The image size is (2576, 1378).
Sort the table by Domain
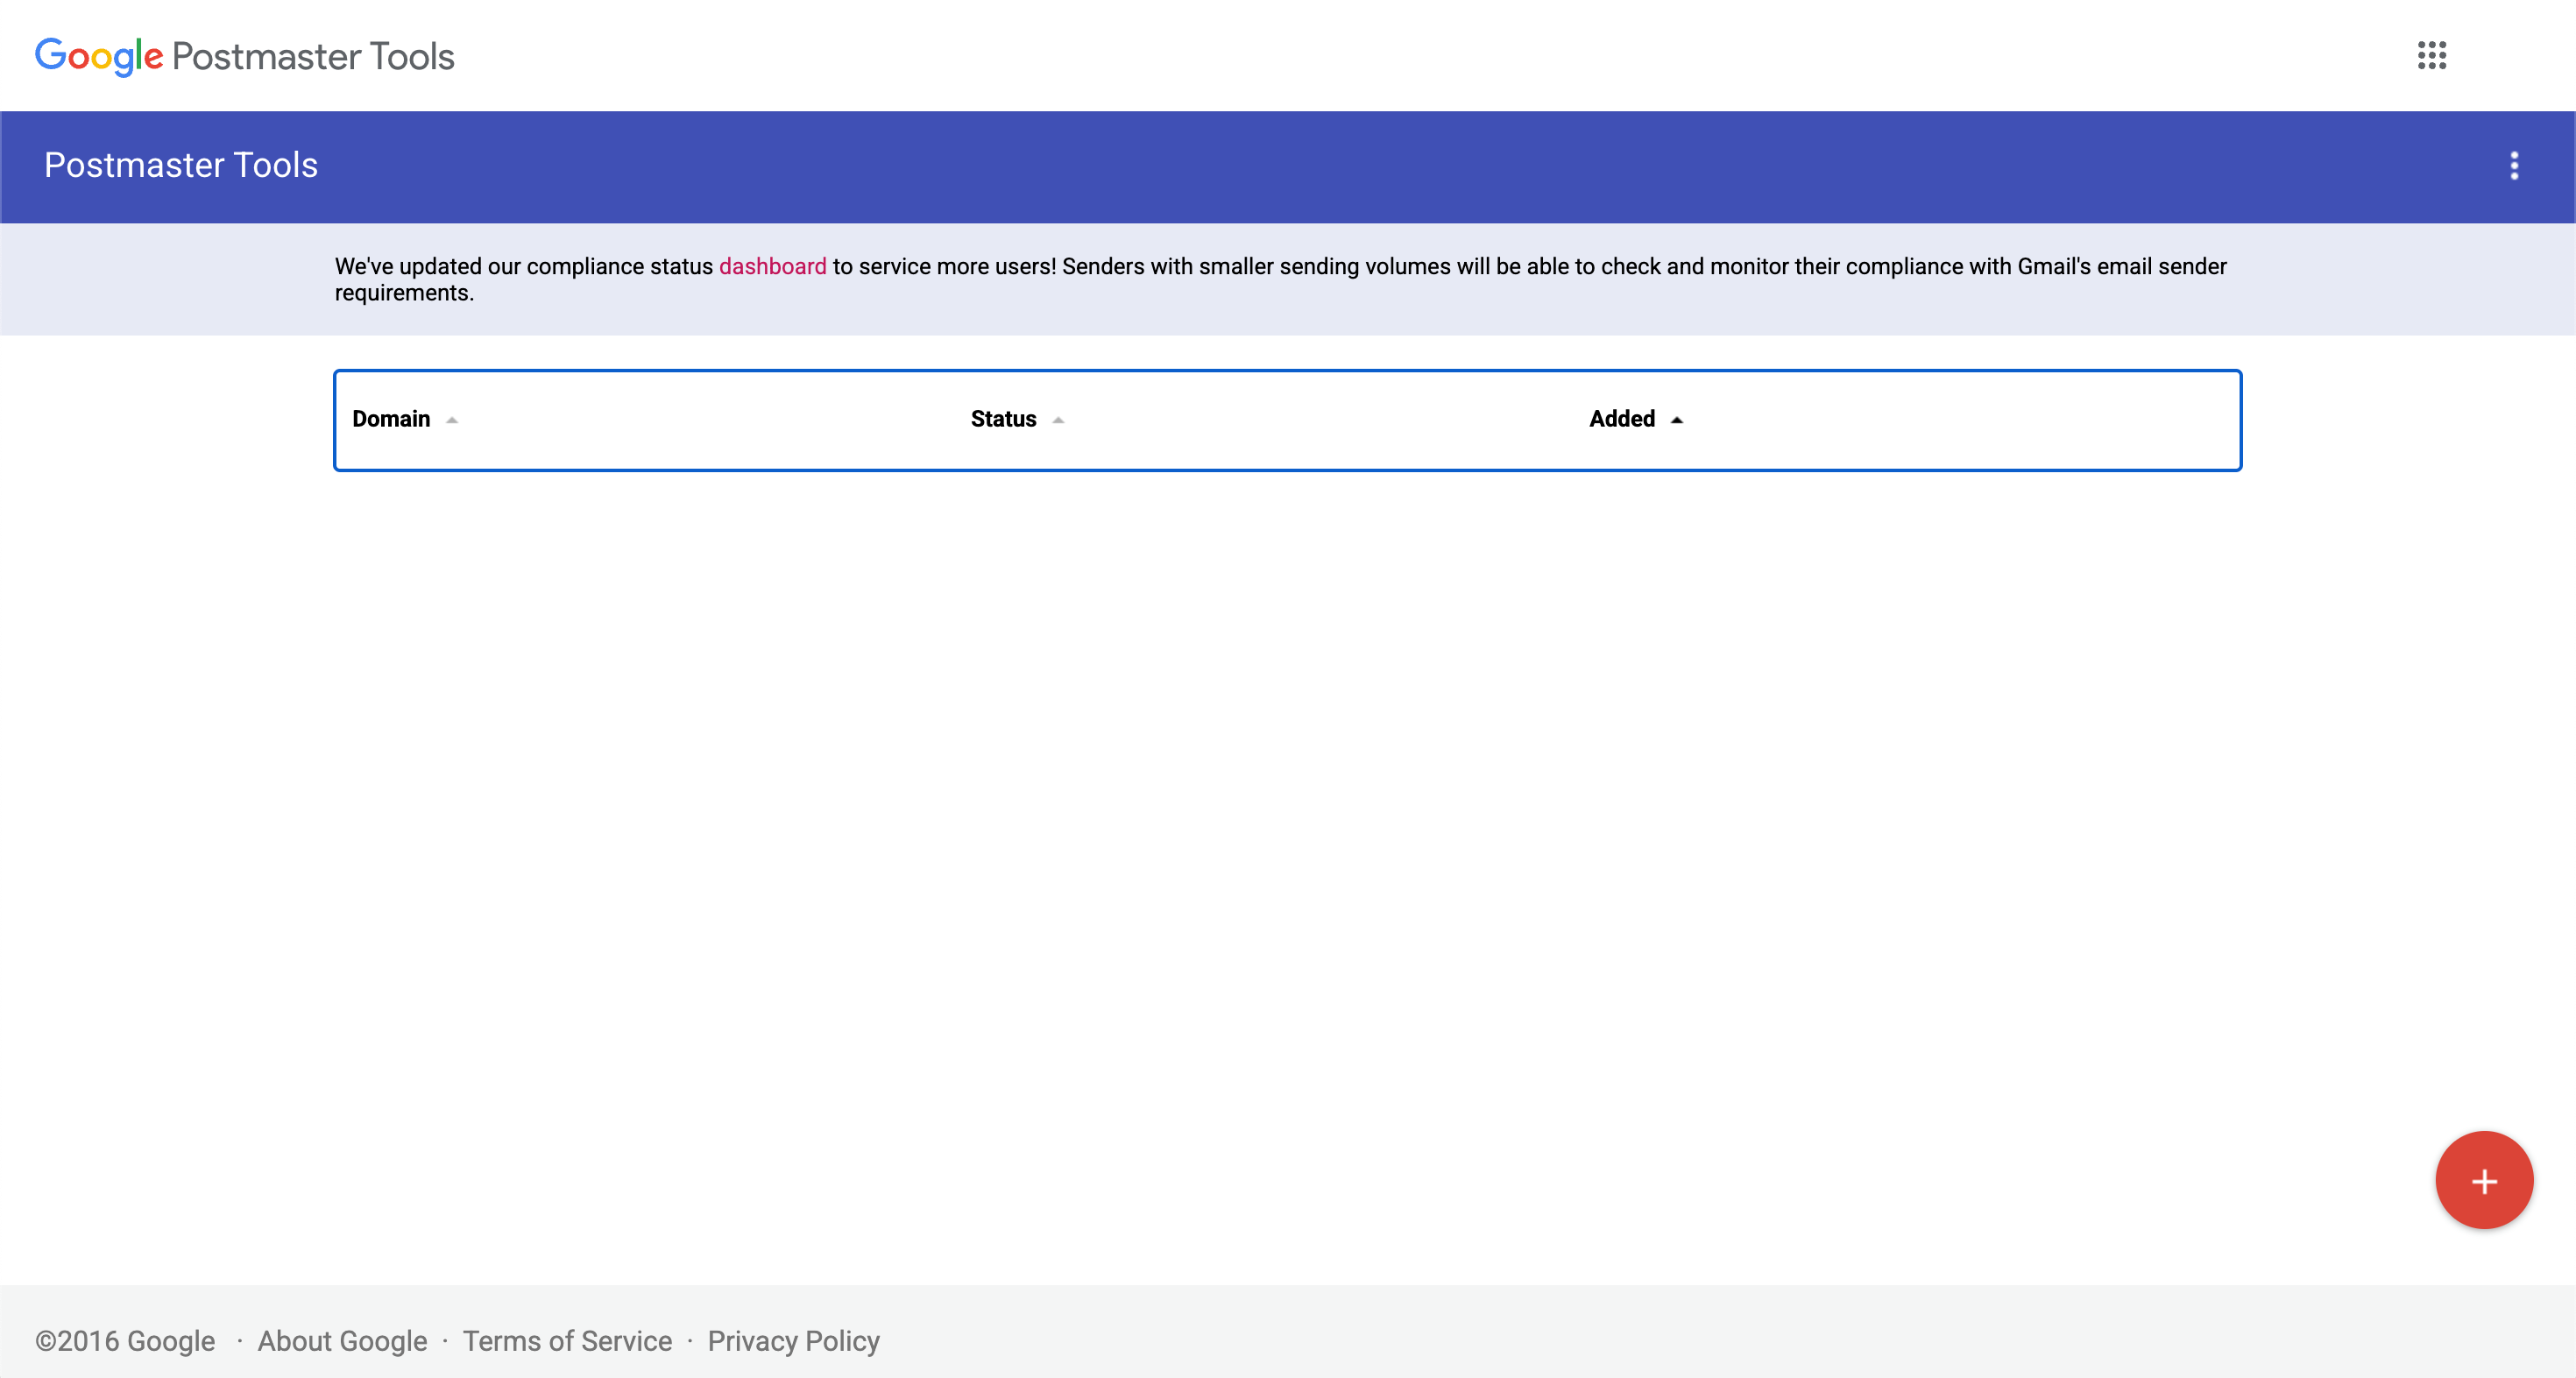391,419
